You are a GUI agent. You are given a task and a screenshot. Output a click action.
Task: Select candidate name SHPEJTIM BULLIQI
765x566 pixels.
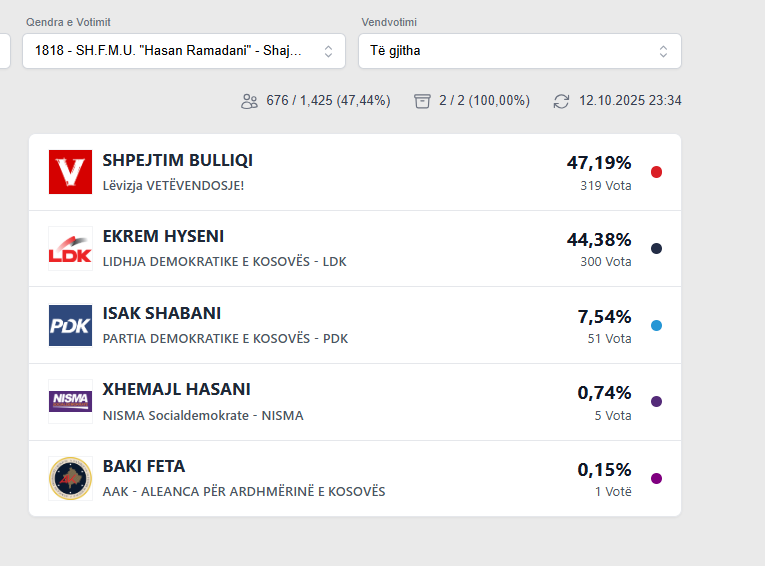[x=178, y=161]
